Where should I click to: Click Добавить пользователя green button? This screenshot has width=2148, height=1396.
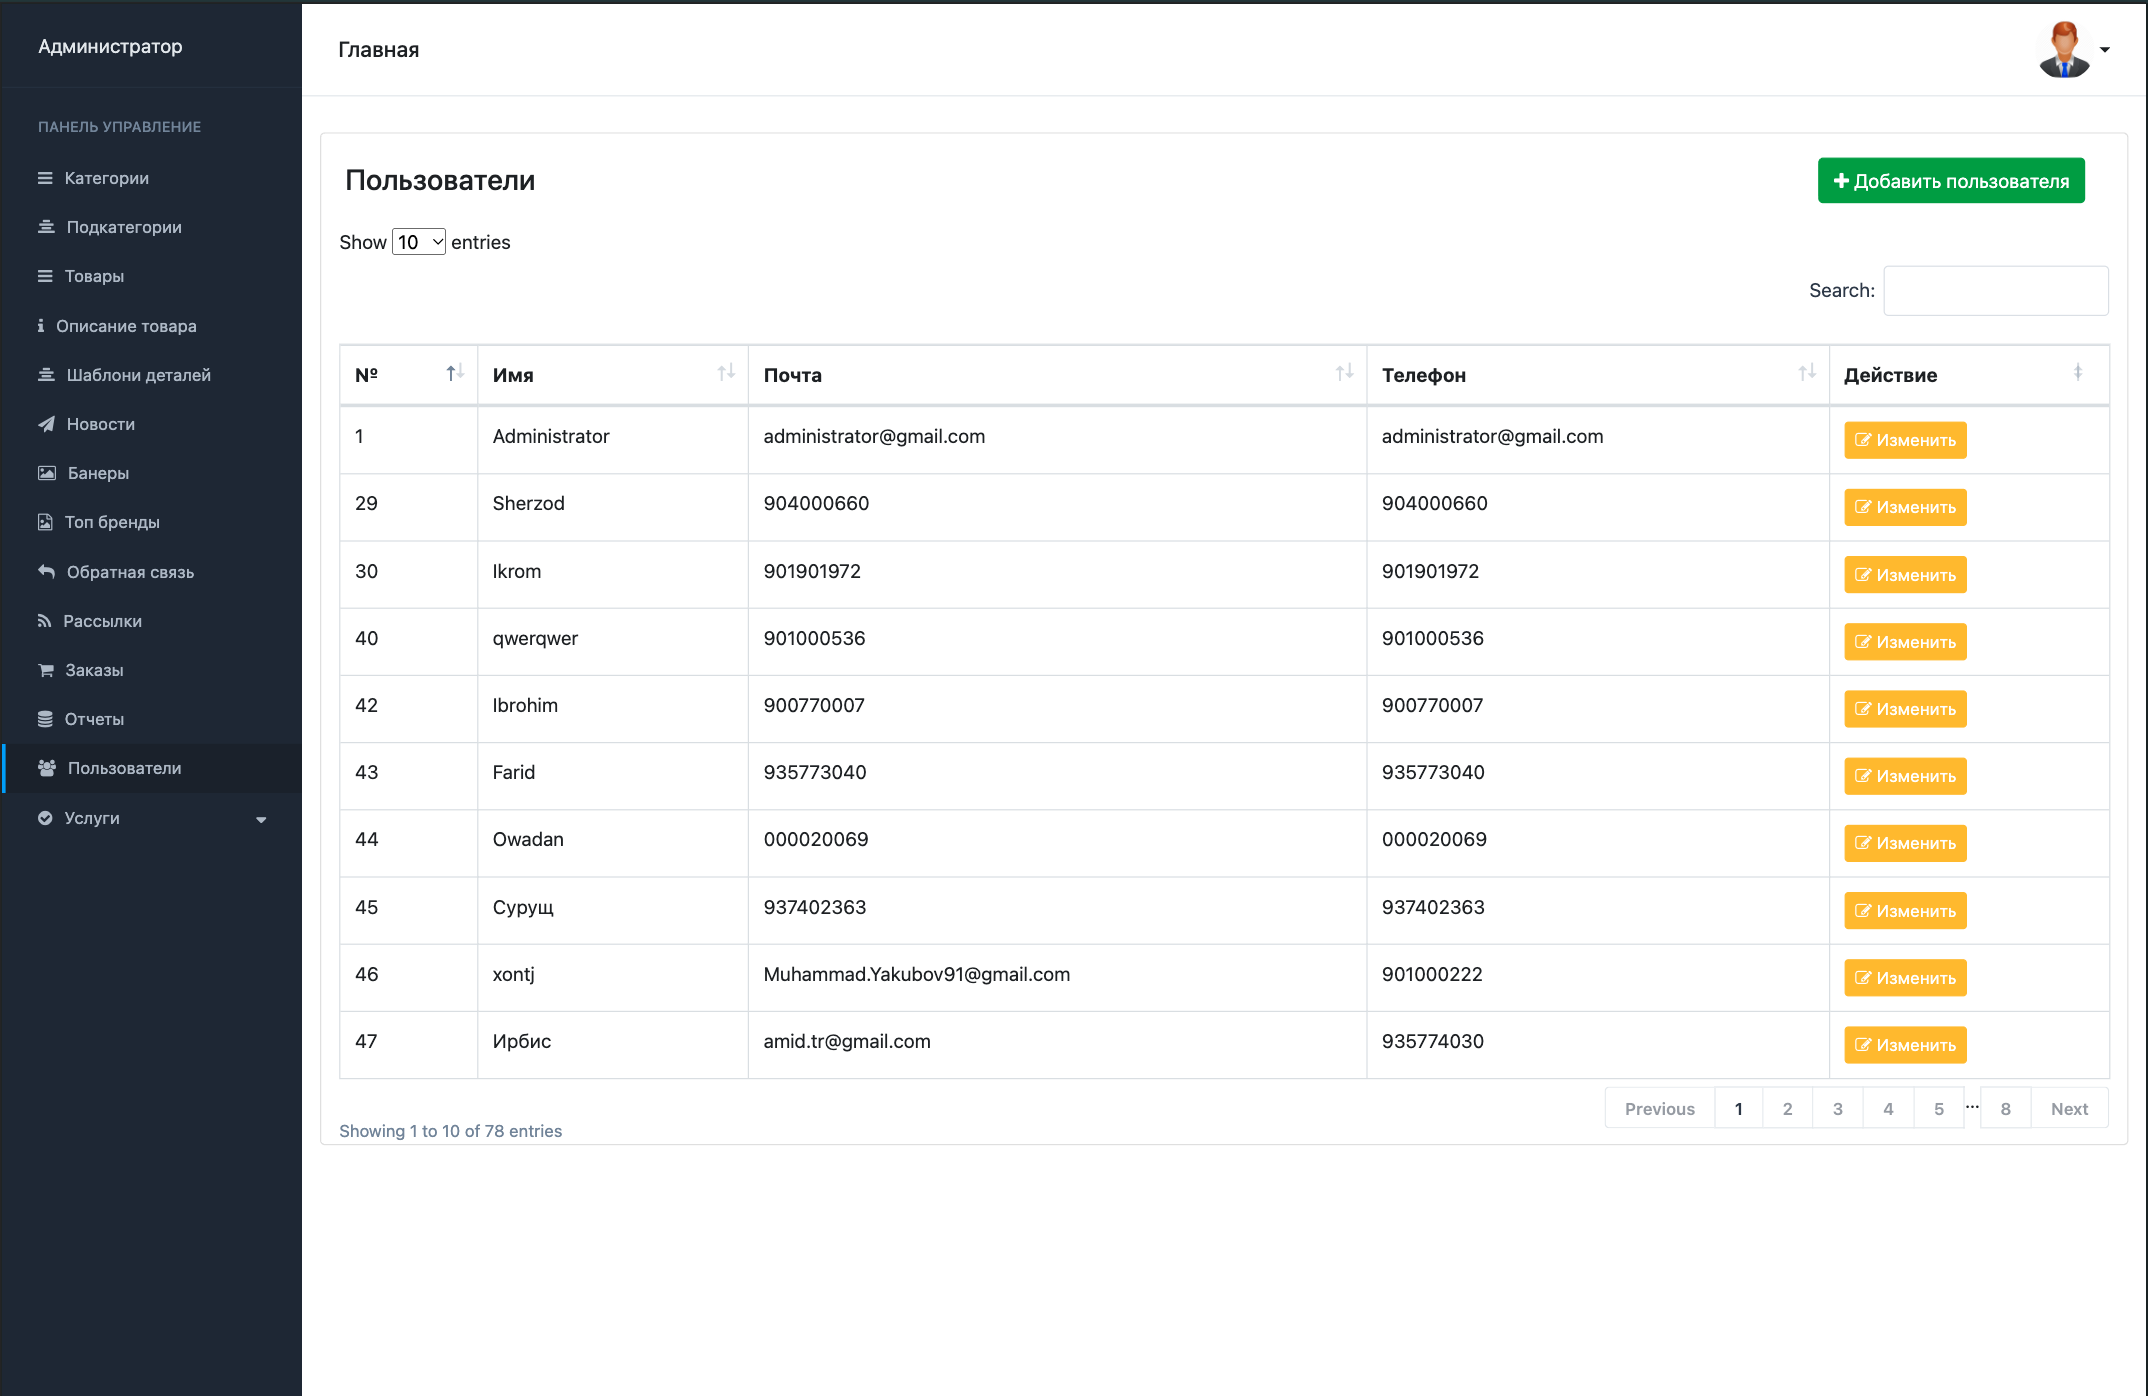click(x=1951, y=181)
